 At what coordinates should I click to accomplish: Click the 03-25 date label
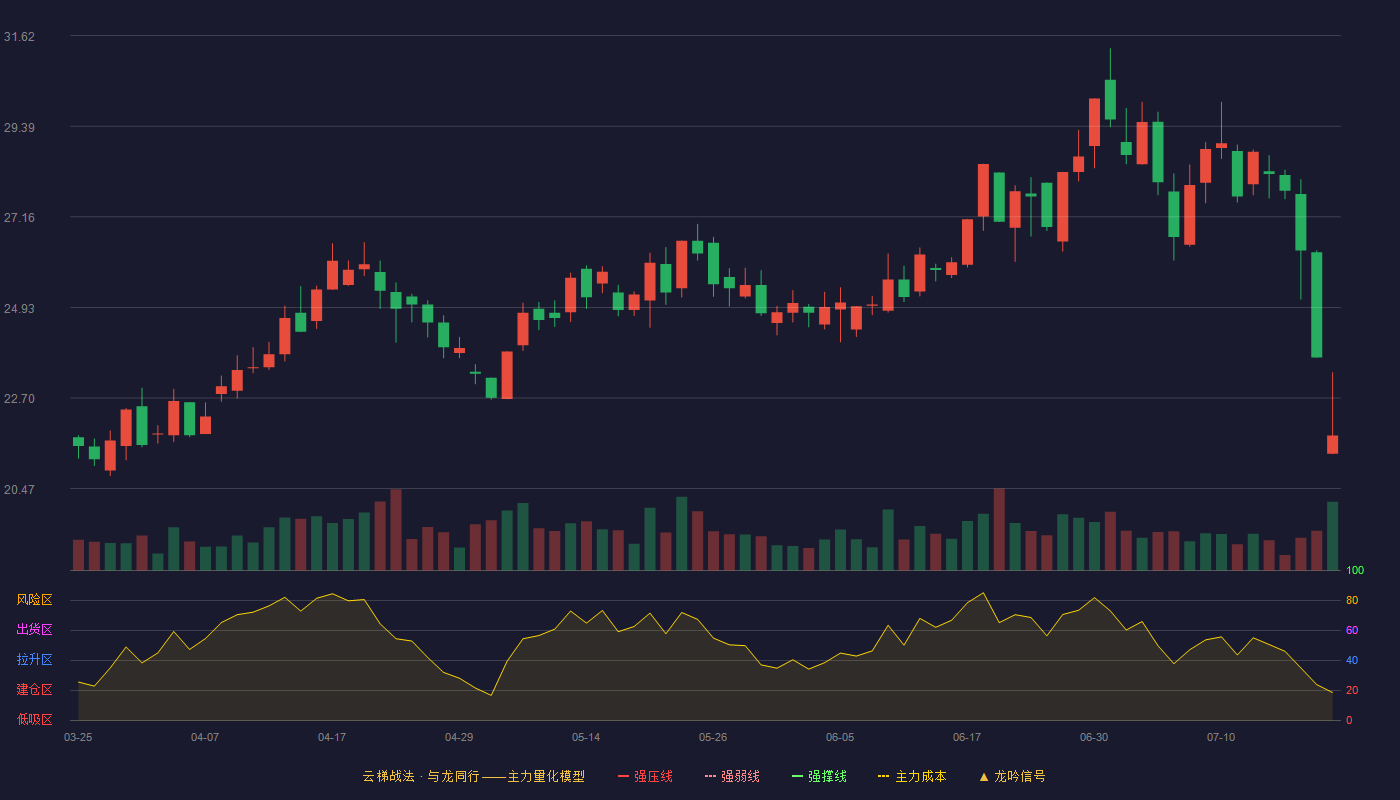point(78,737)
